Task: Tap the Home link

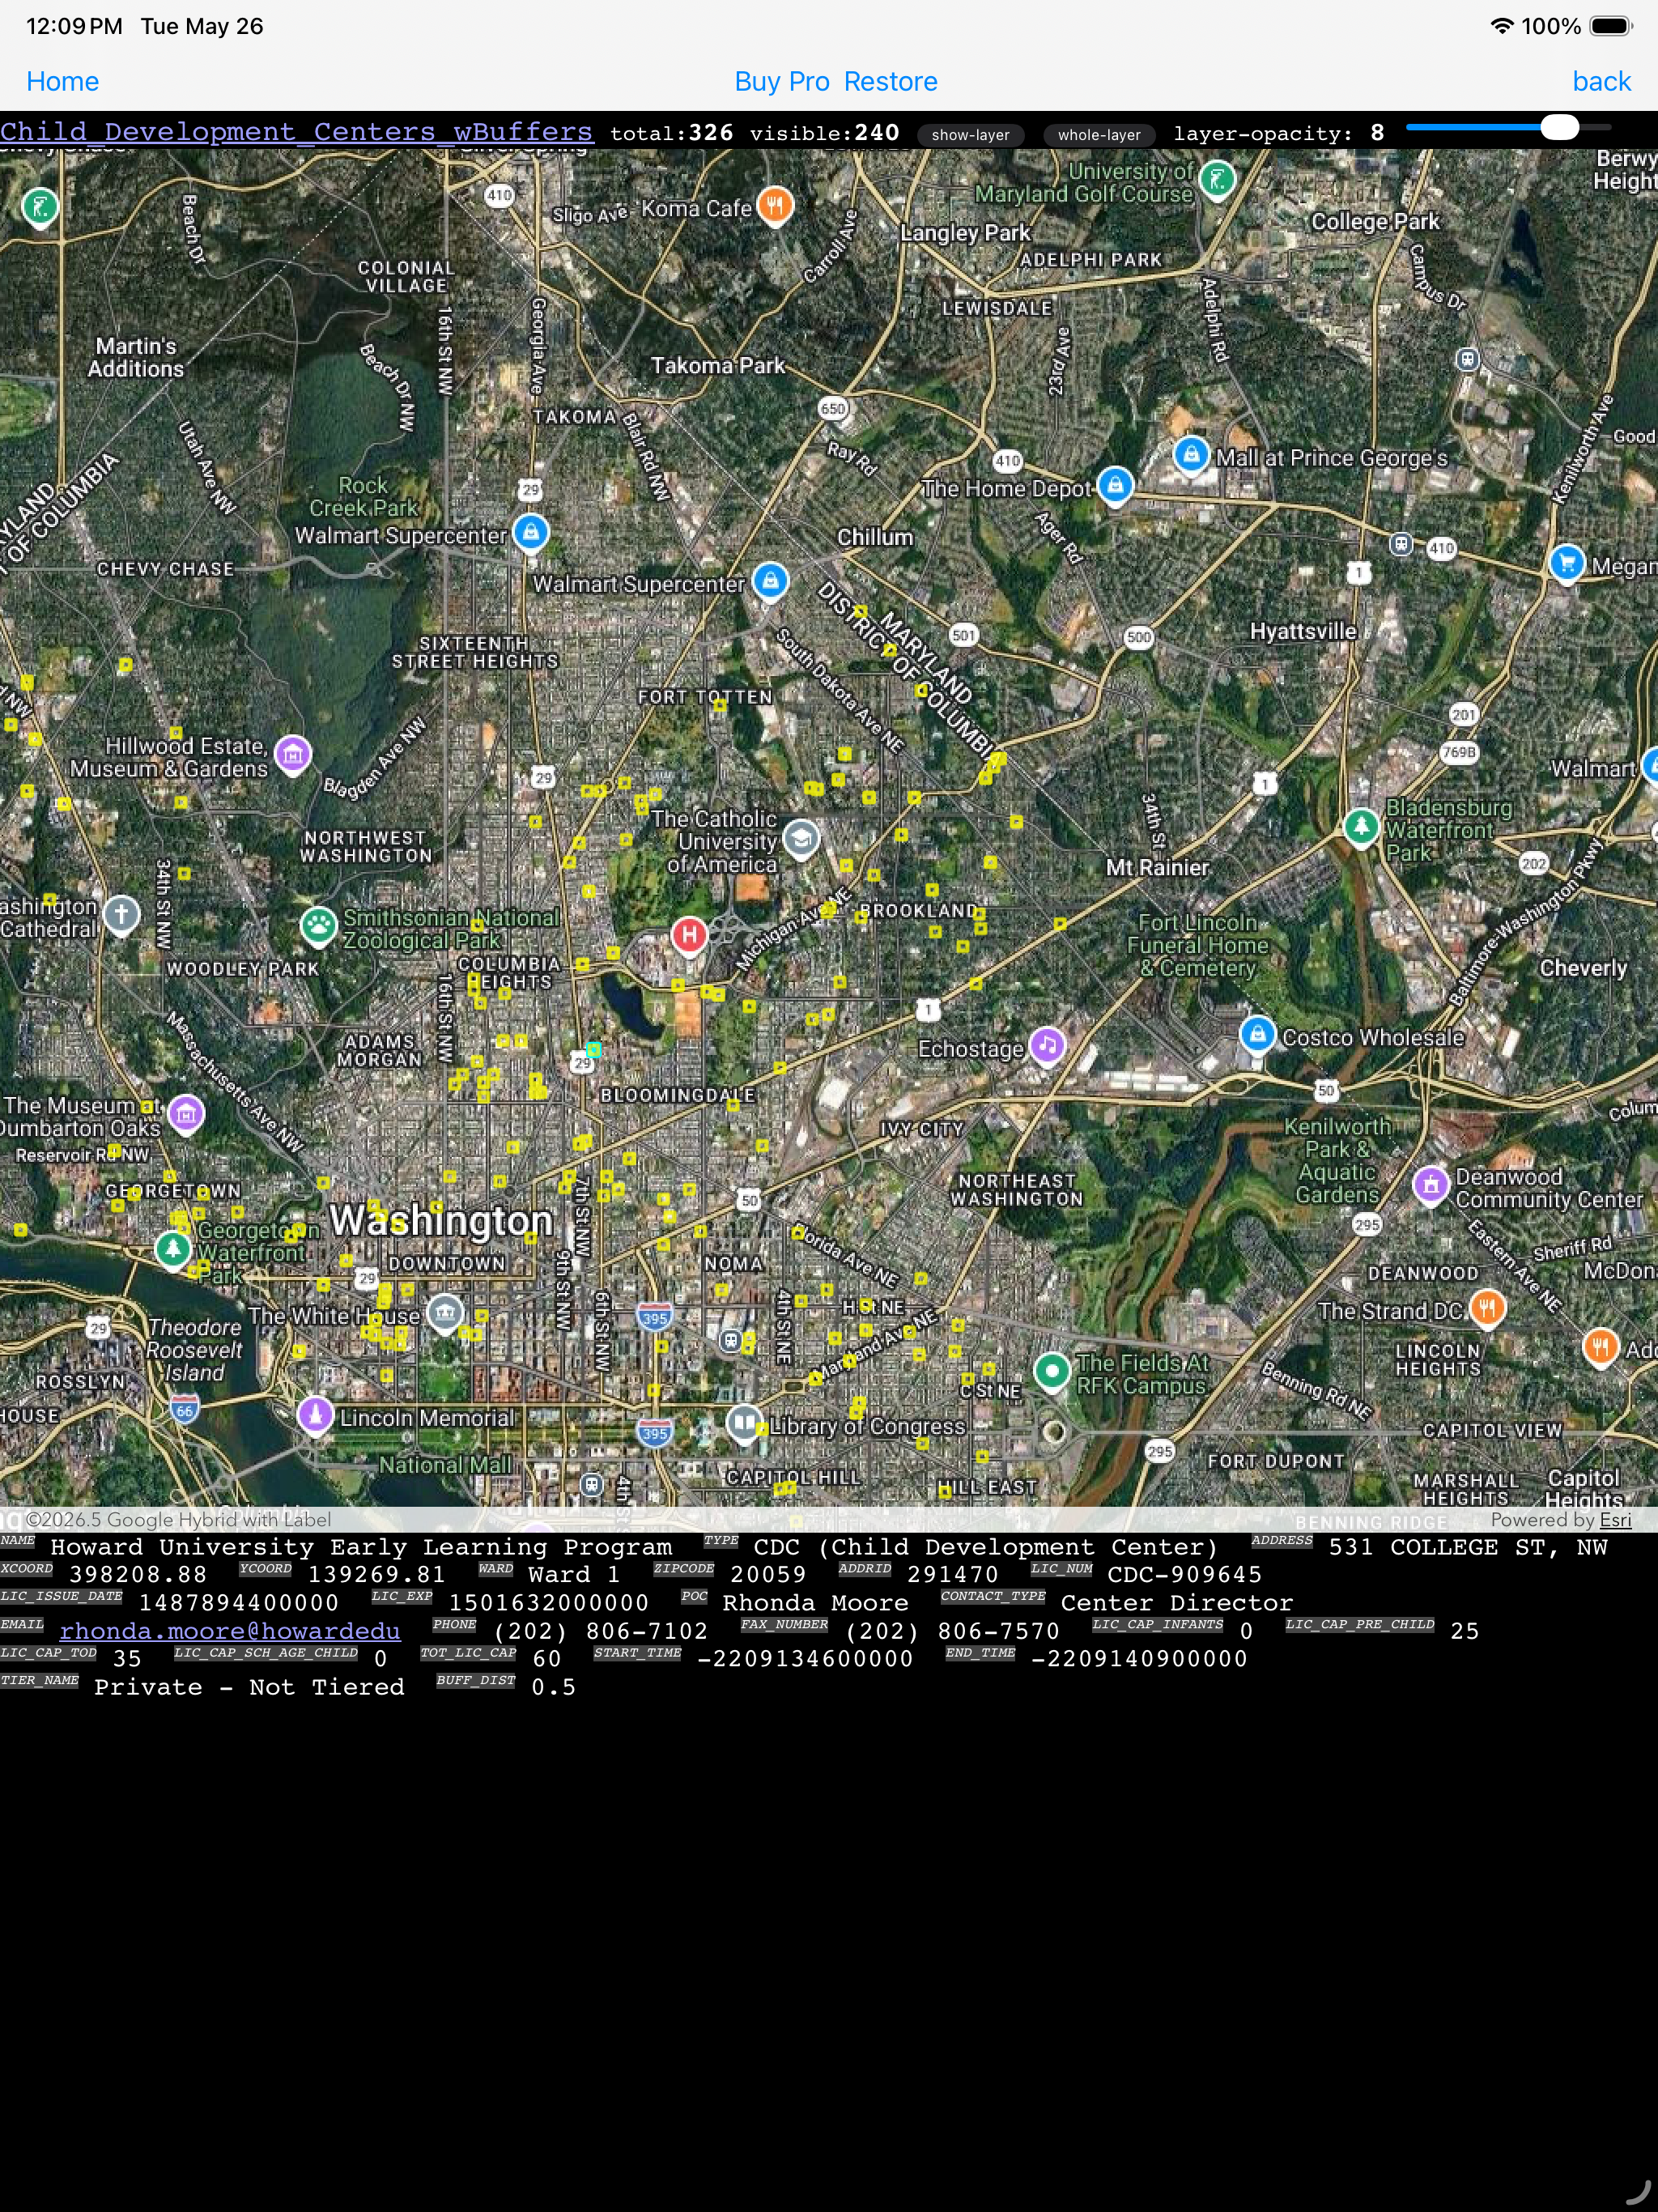Action: click(x=62, y=81)
